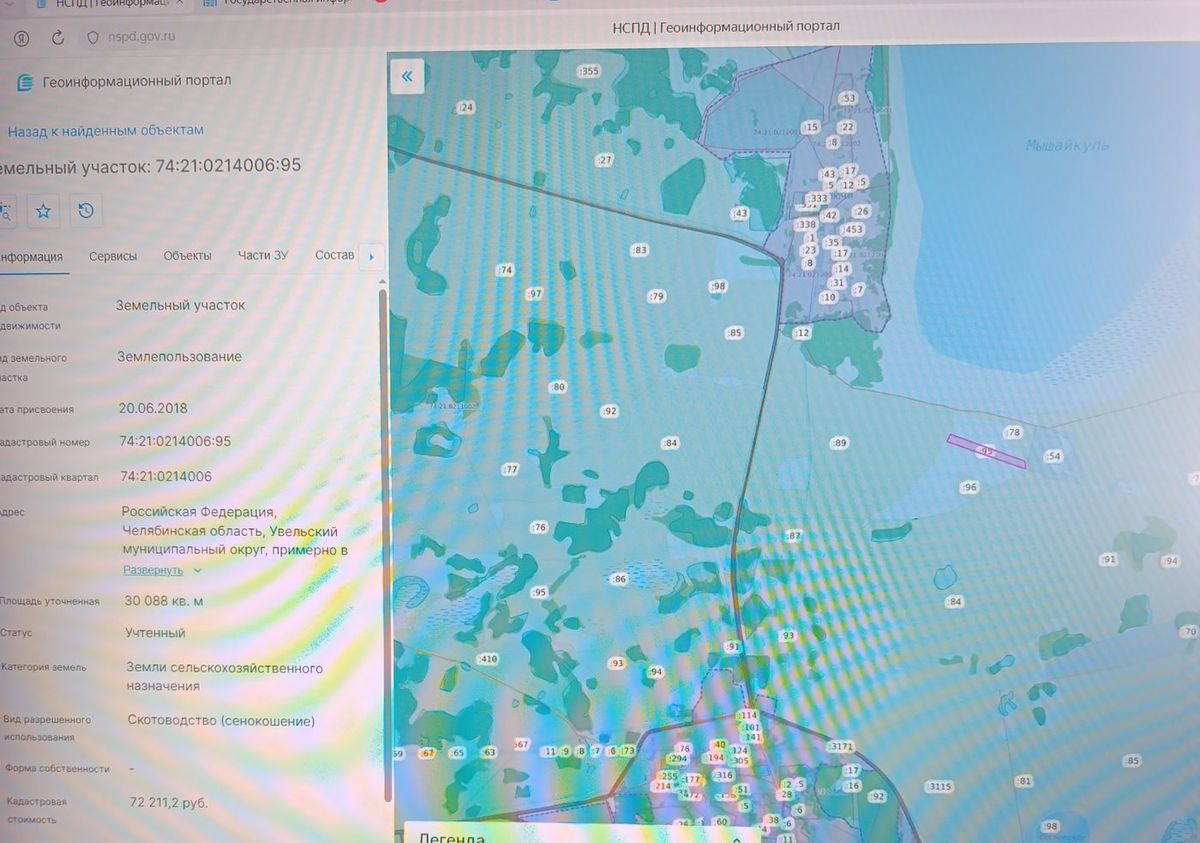Click parcel label :89 on the map
The height and width of the screenshot is (843, 1200).
(839, 443)
